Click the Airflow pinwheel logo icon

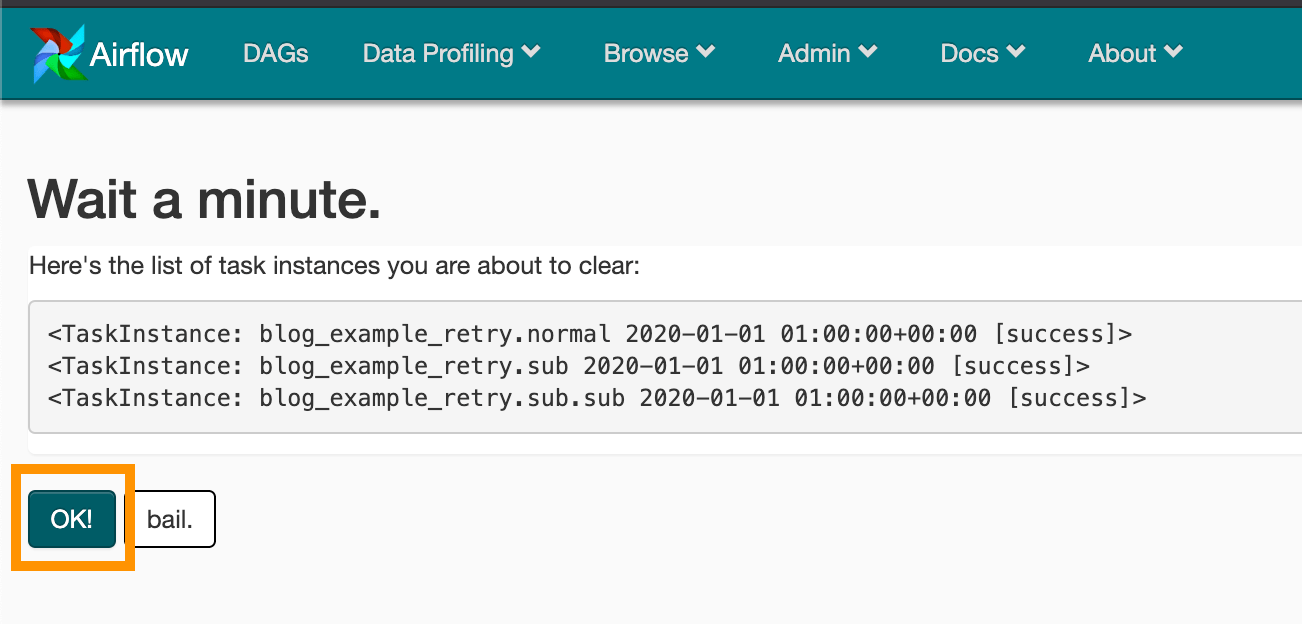(57, 53)
